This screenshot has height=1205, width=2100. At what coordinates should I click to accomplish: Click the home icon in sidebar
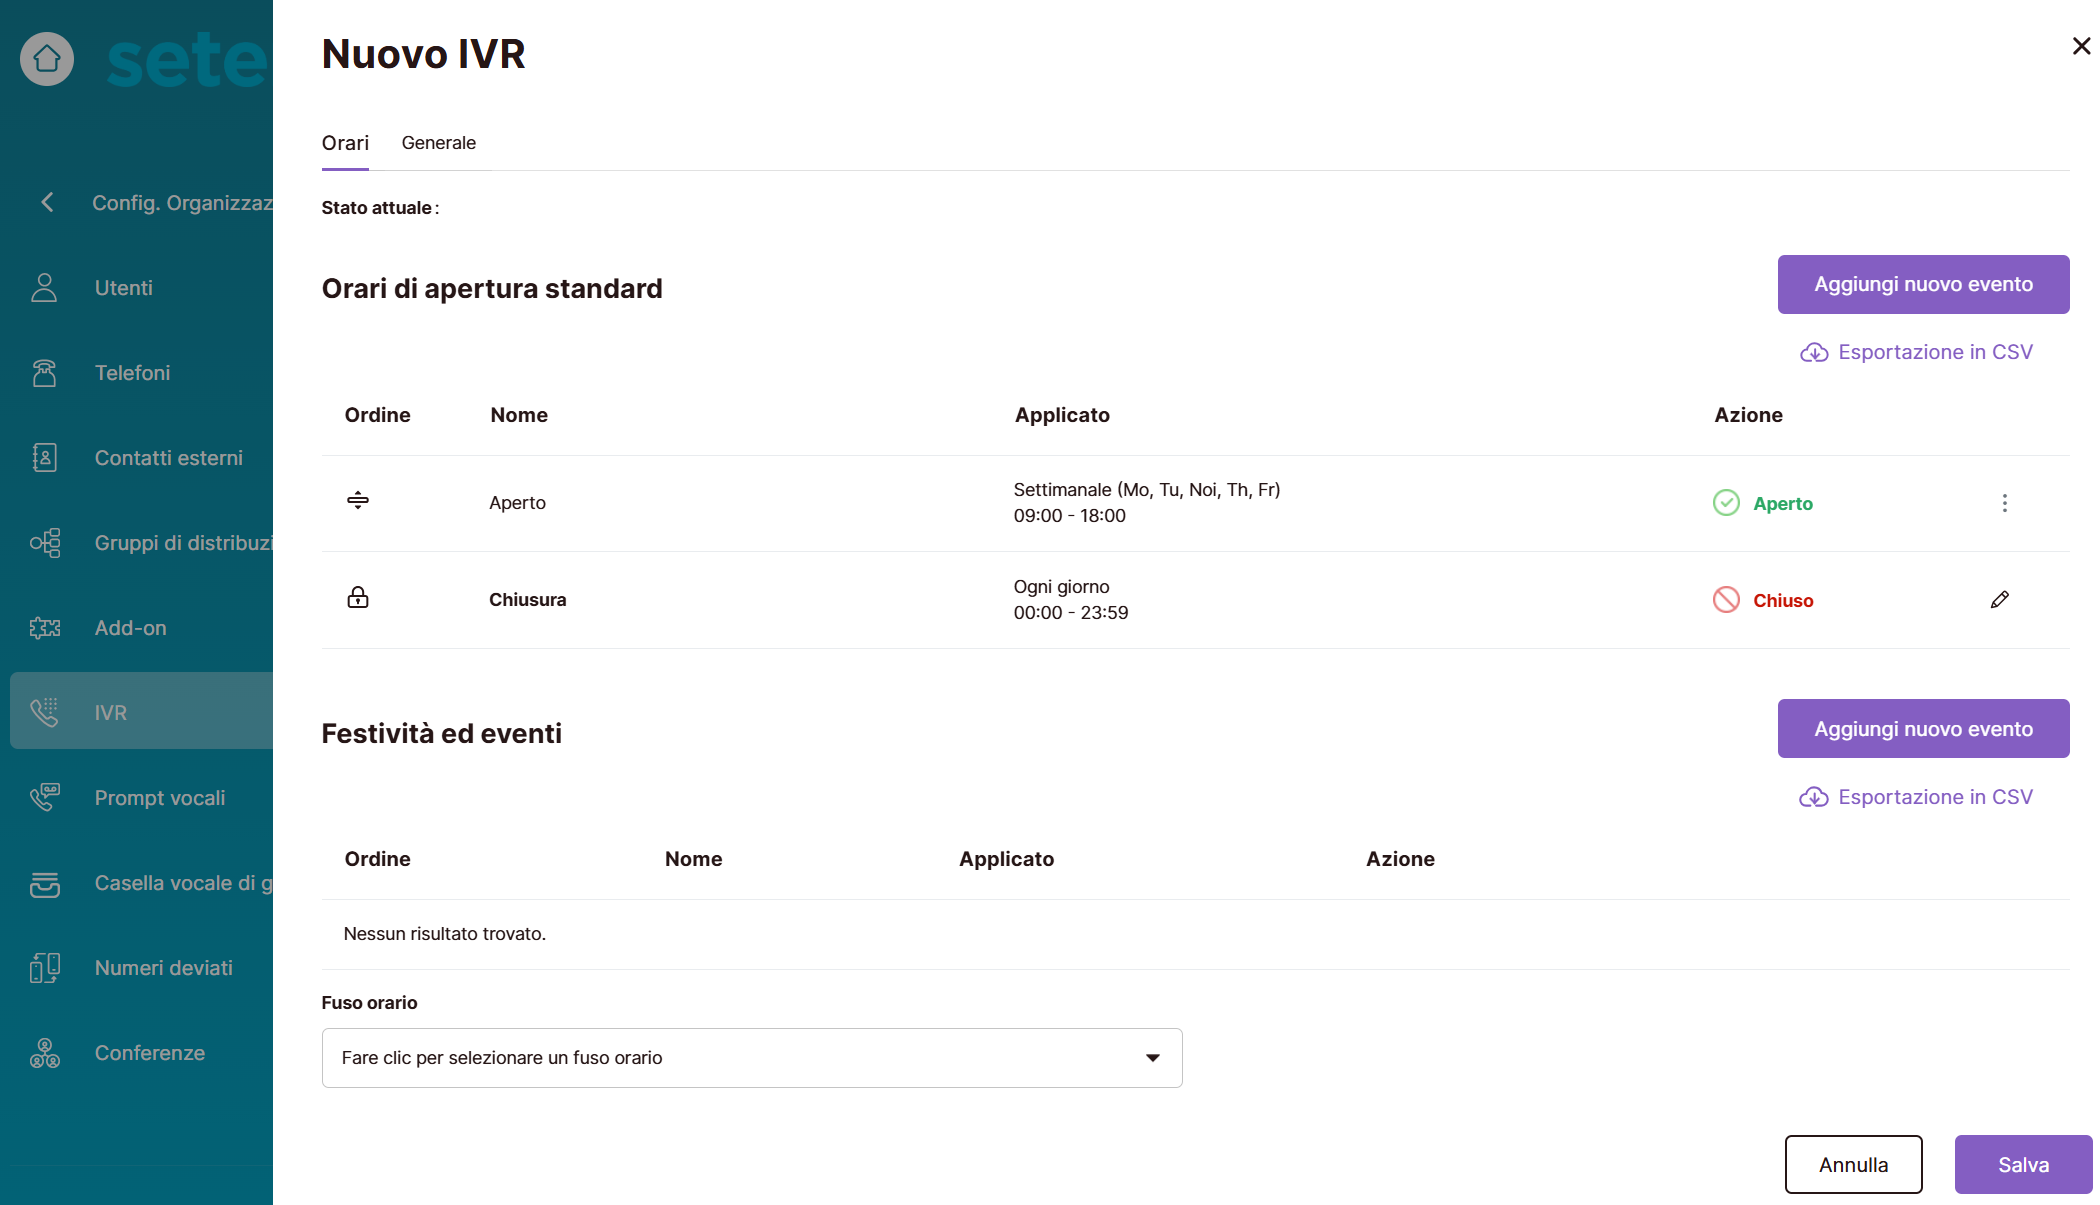pyautogui.click(x=47, y=59)
